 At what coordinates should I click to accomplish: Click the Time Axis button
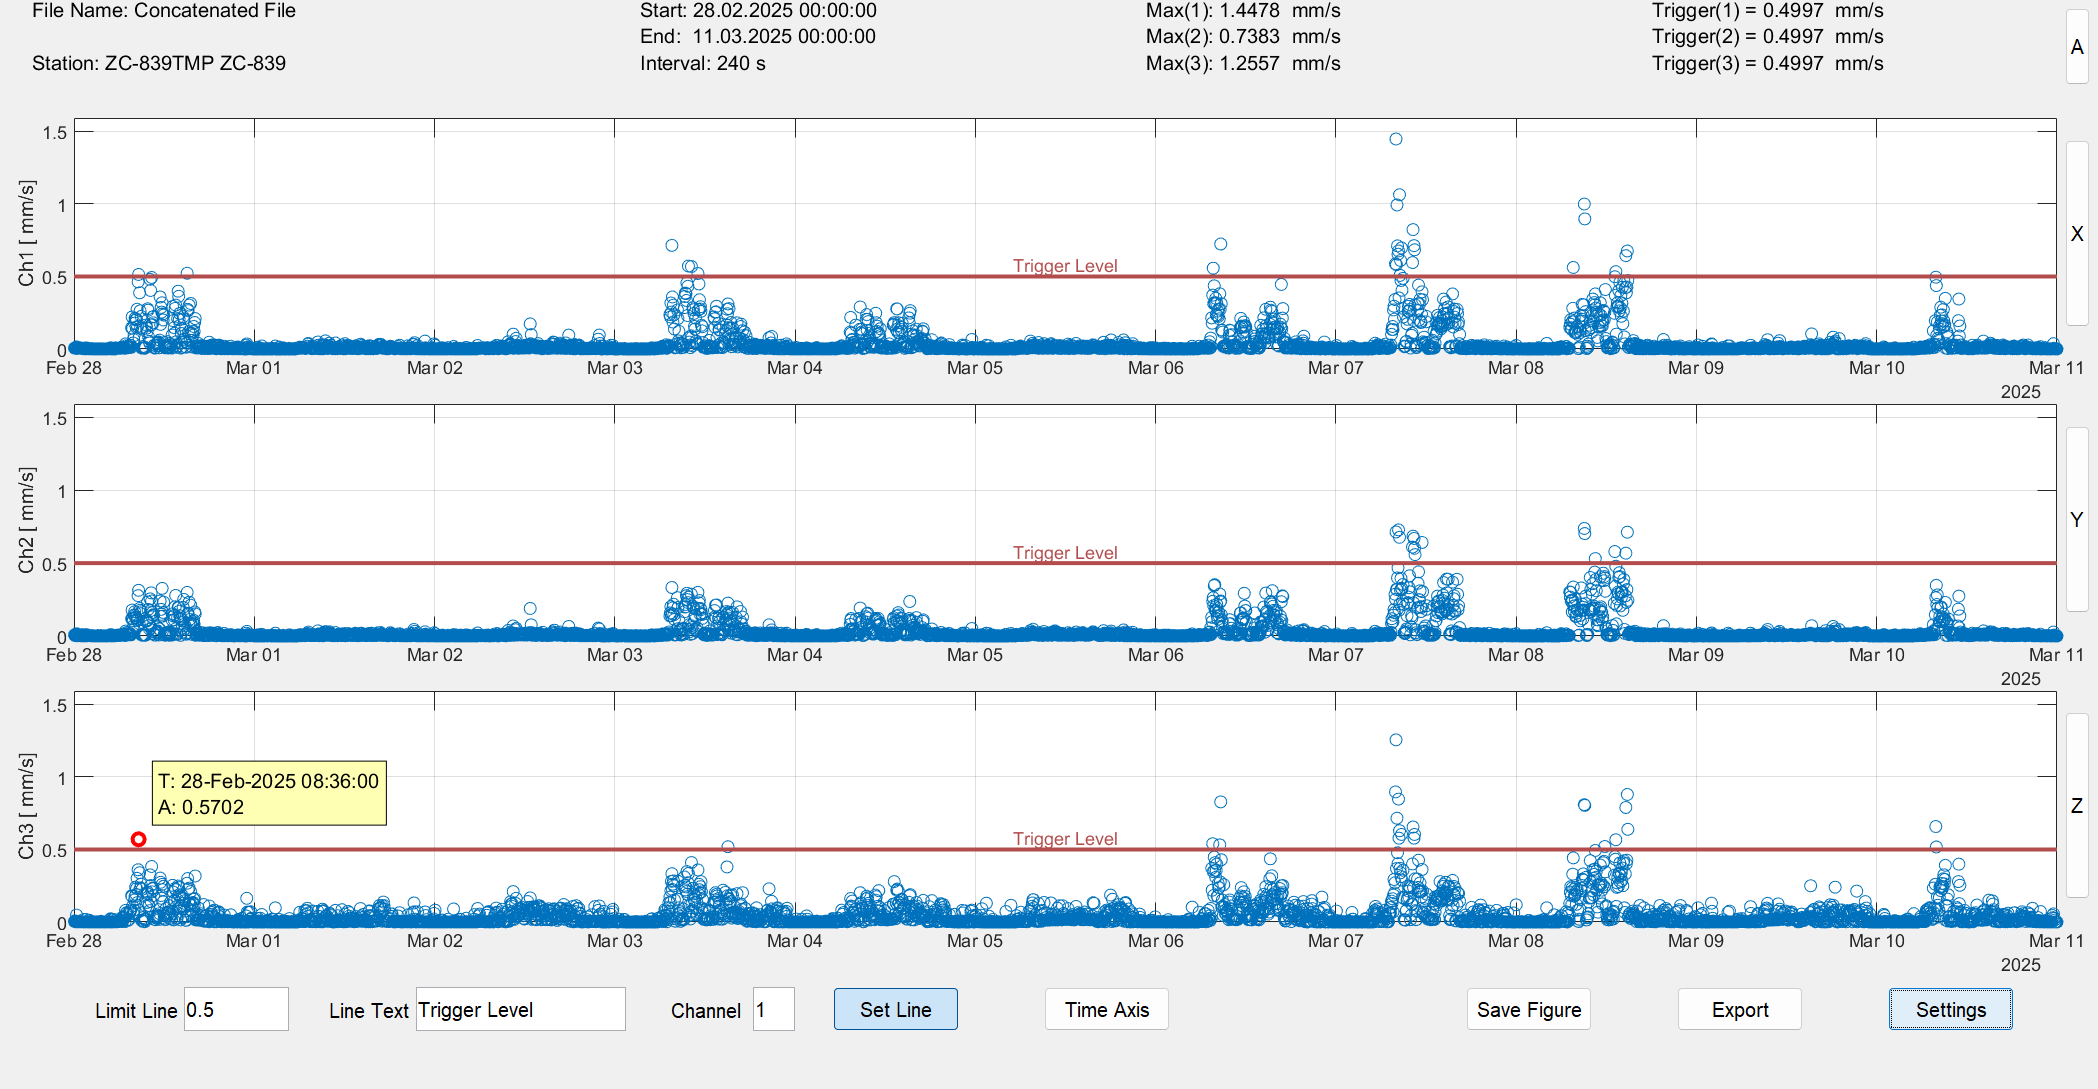pos(1106,1009)
